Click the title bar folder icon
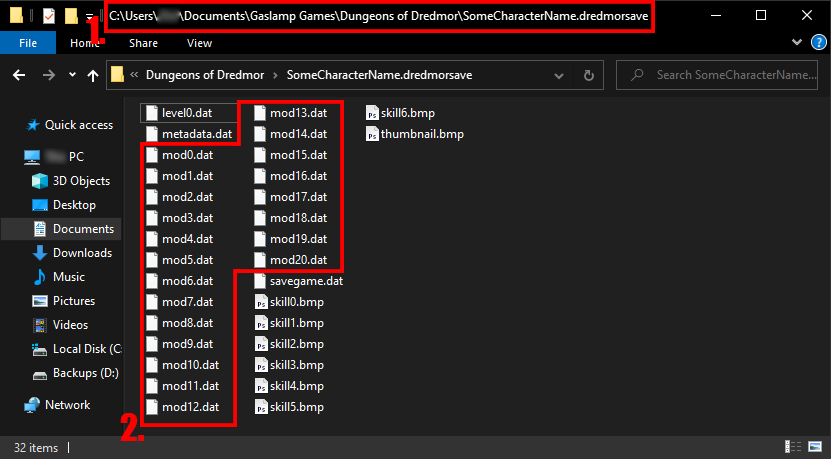831x459 pixels. click(16, 16)
